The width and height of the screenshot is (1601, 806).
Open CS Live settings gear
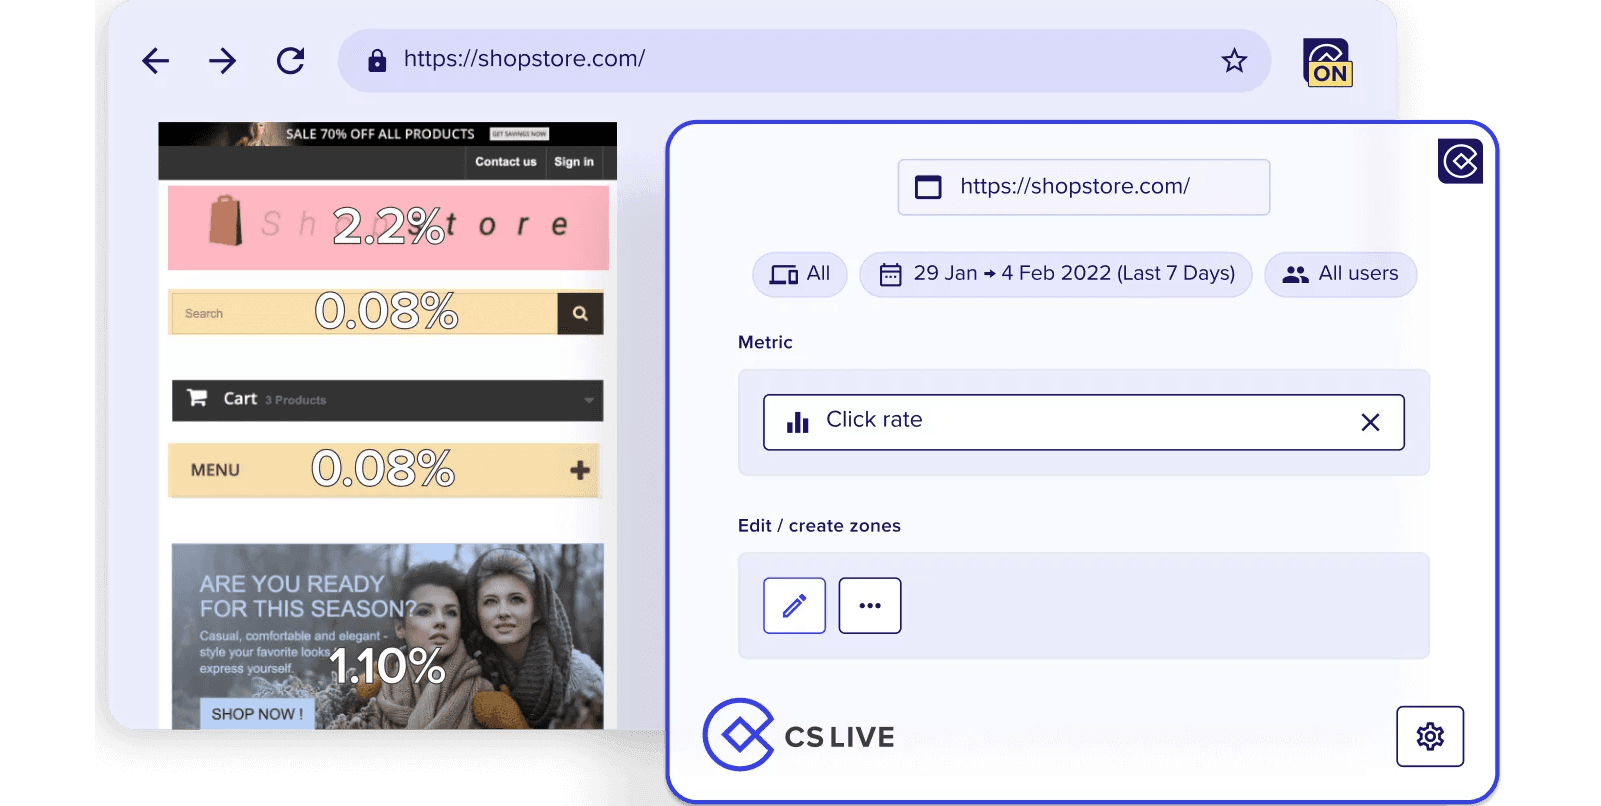click(x=1429, y=737)
